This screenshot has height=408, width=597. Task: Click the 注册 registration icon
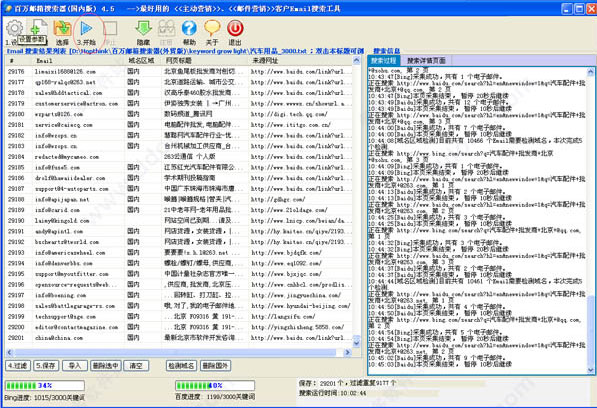point(166,29)
